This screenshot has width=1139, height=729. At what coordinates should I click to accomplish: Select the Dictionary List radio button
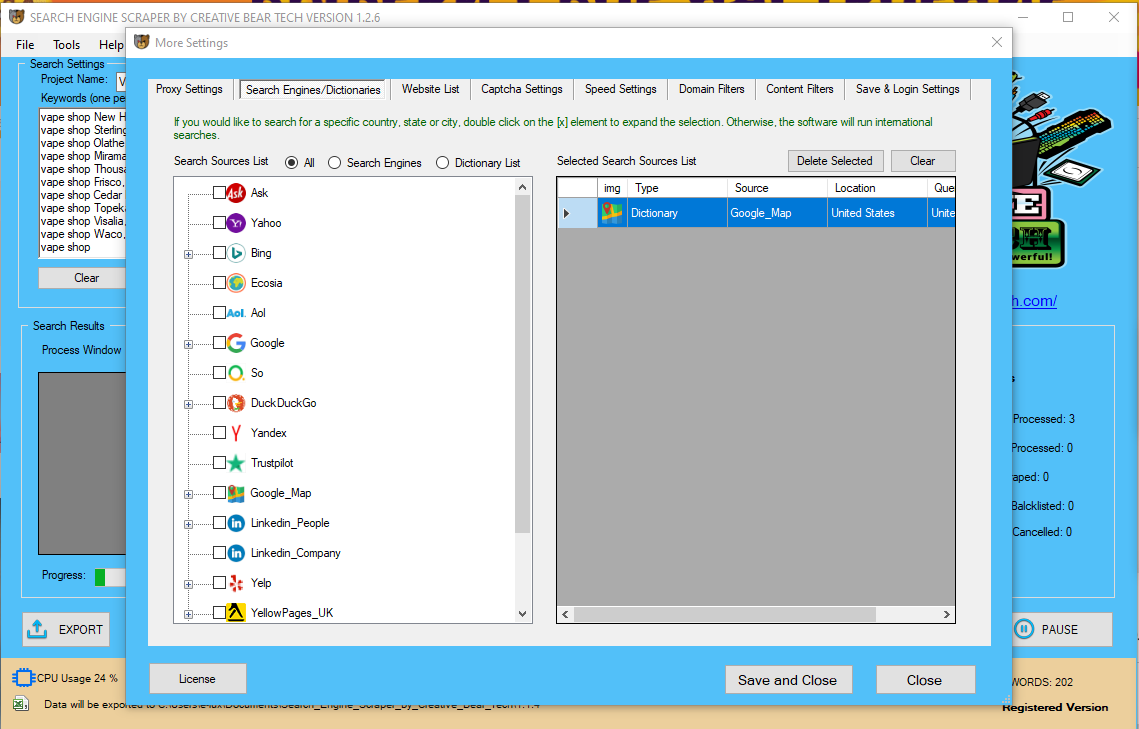[x=442, y=163]
